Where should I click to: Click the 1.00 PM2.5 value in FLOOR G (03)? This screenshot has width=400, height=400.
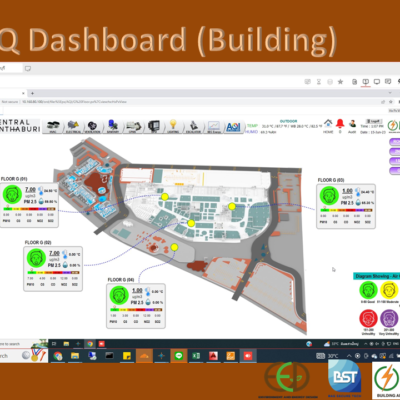(347, 191)
